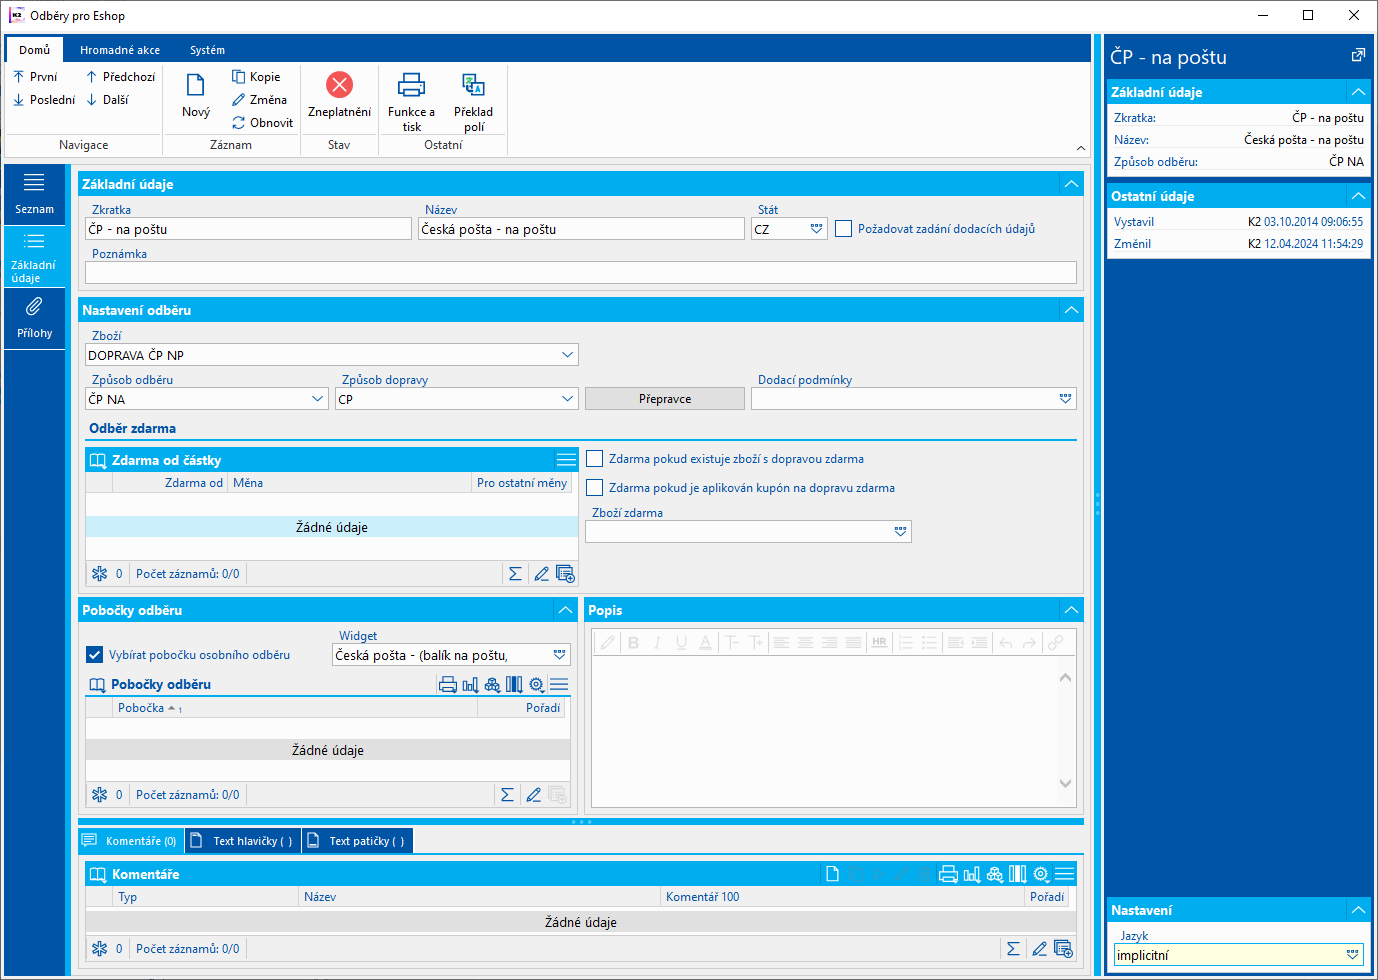1378x980 pixels.
Task: Click the Překlad polí icon
Action: (x=473, y=85)
